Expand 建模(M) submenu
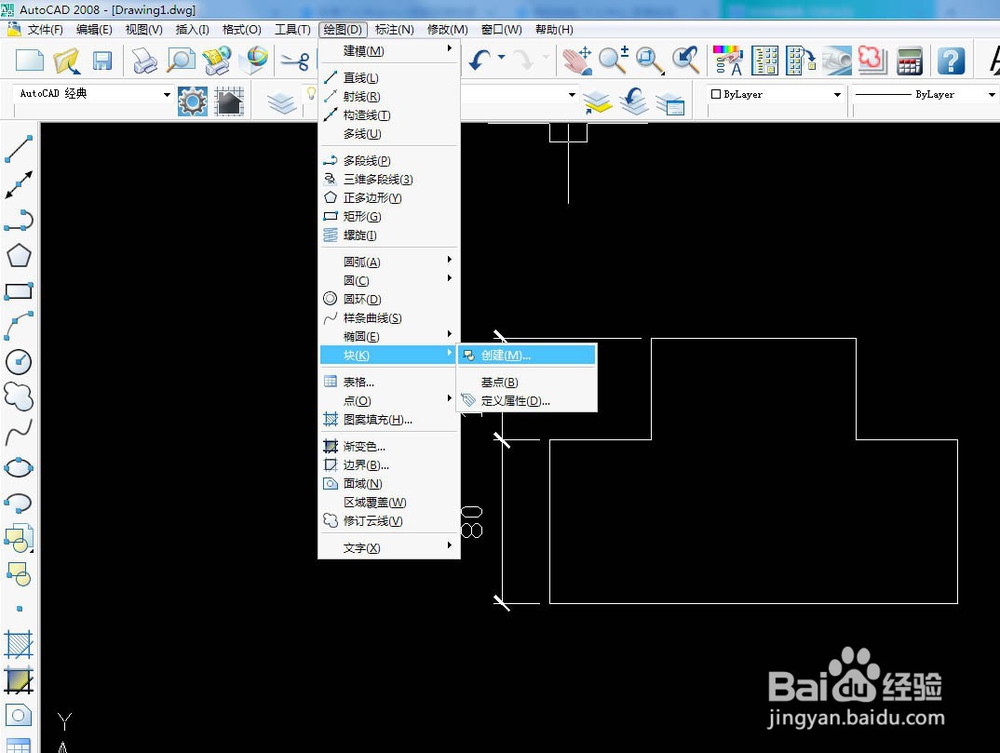Image resolution: width=1000 pixels, height=753 pixels. [389, 51]
